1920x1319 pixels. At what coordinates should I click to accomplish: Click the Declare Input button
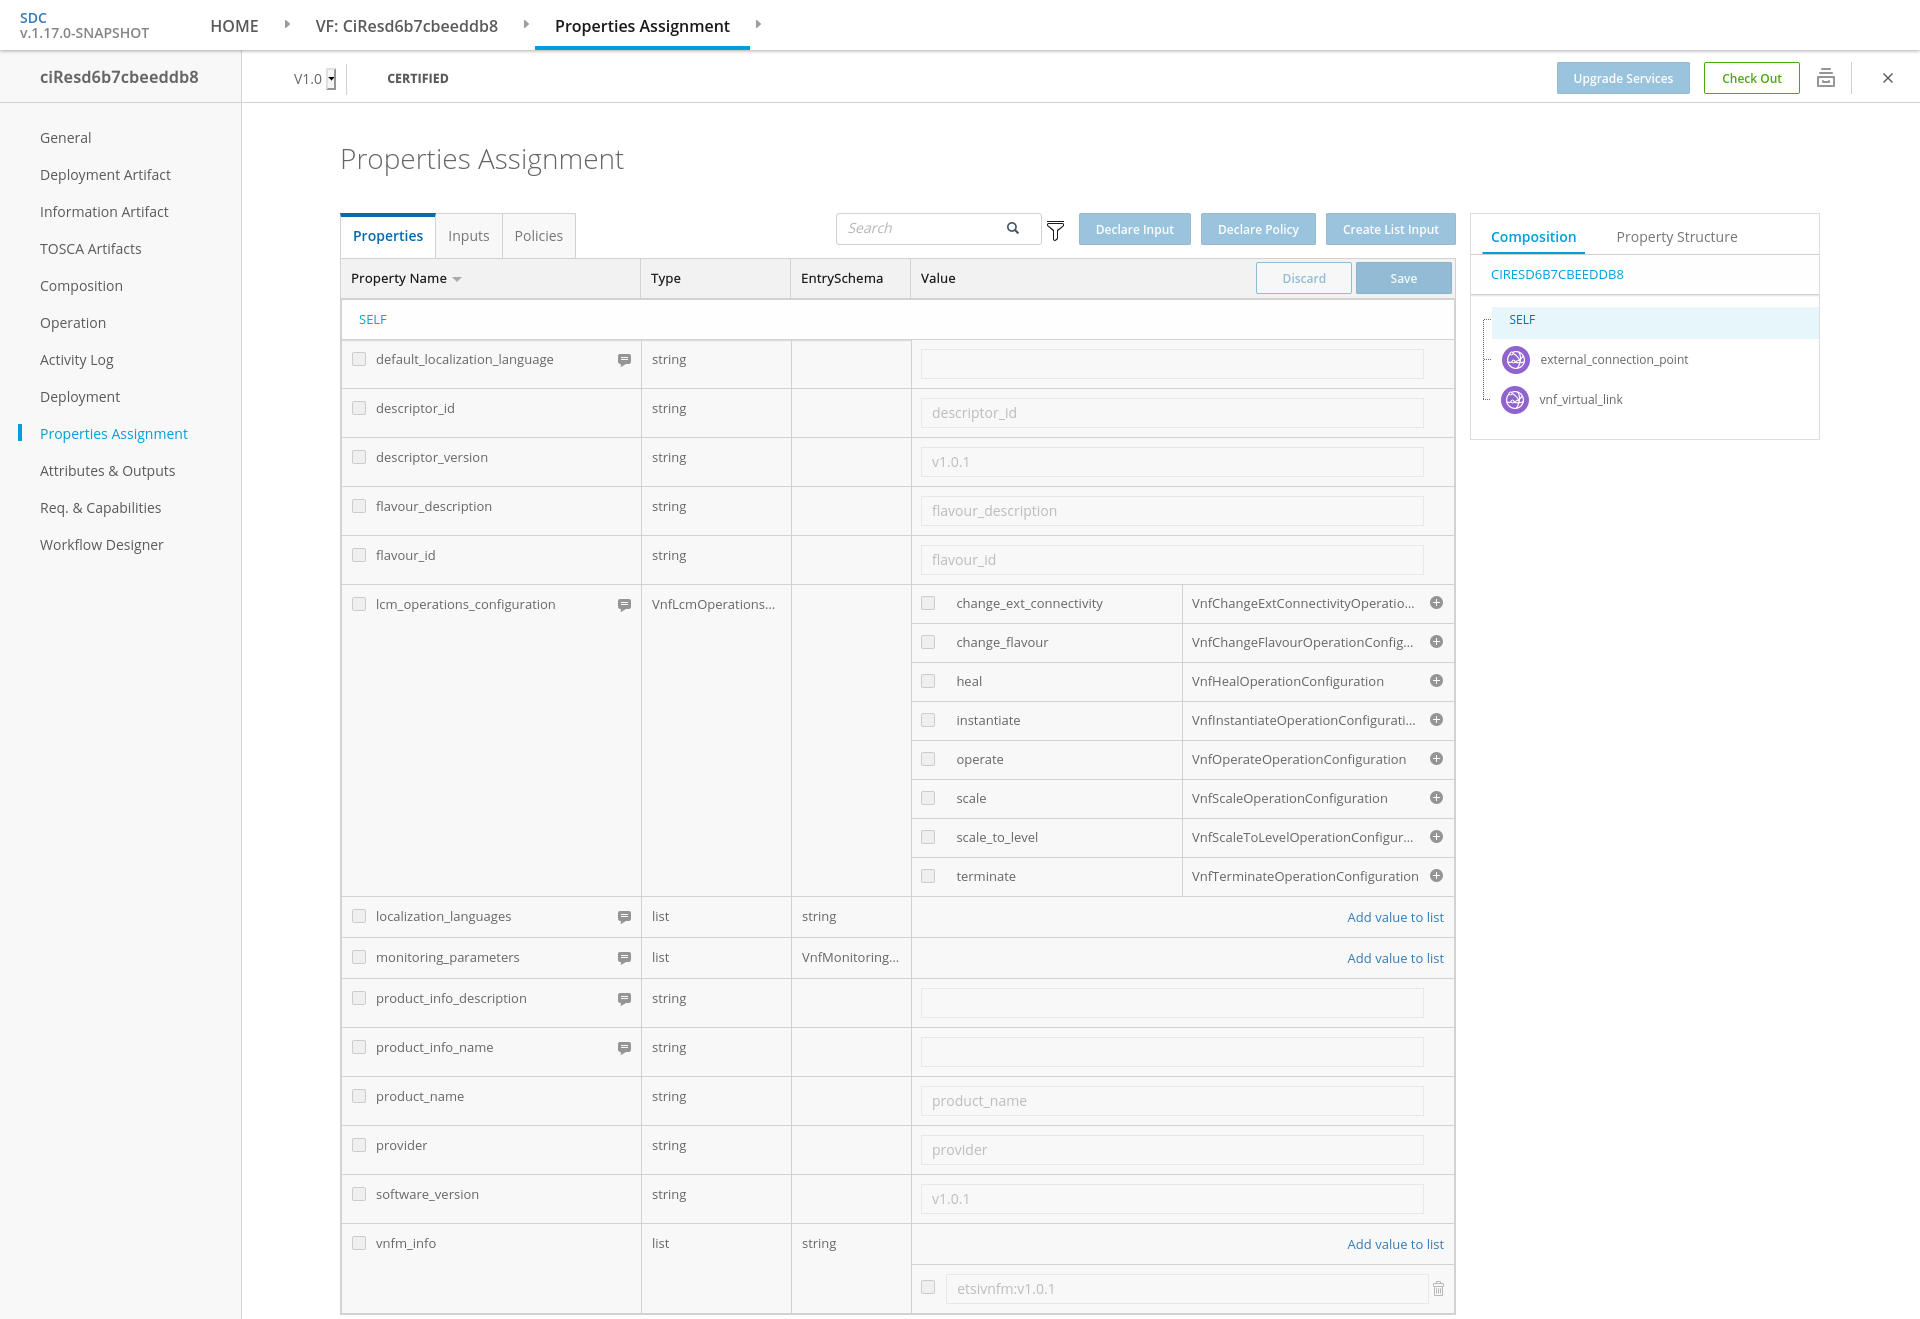tap(1134, 229)
